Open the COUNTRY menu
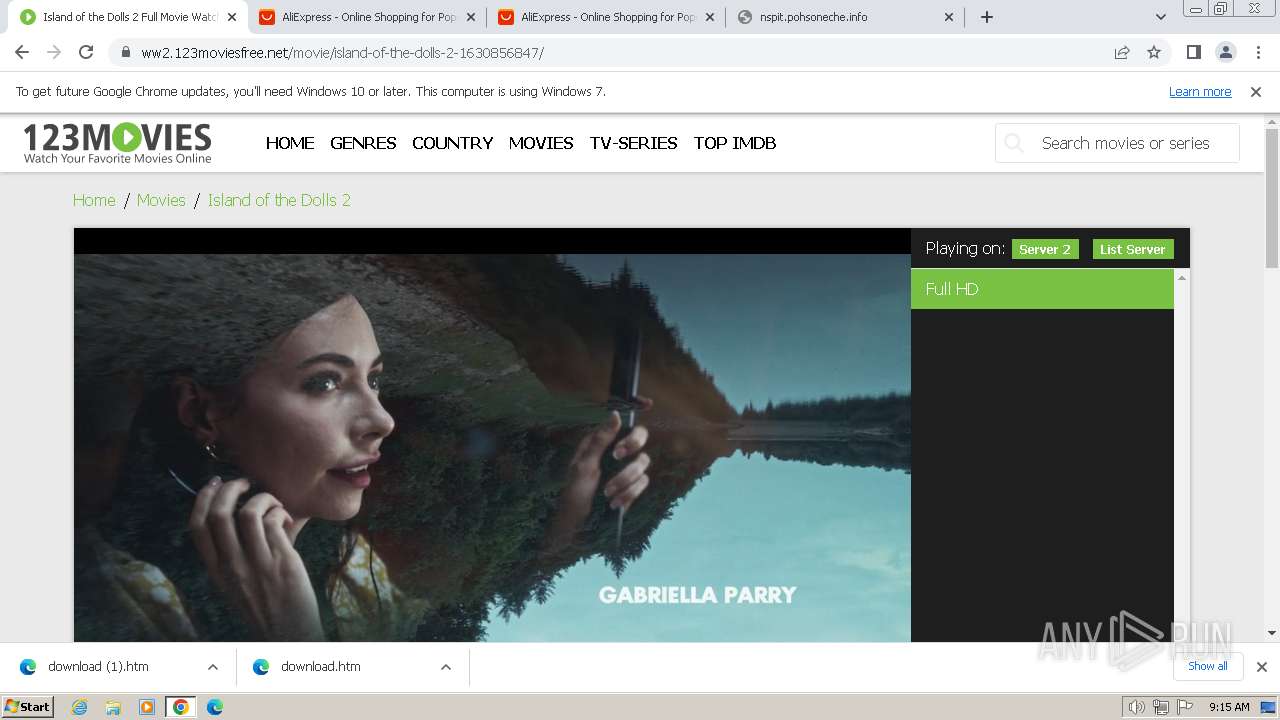 point(453,143)
